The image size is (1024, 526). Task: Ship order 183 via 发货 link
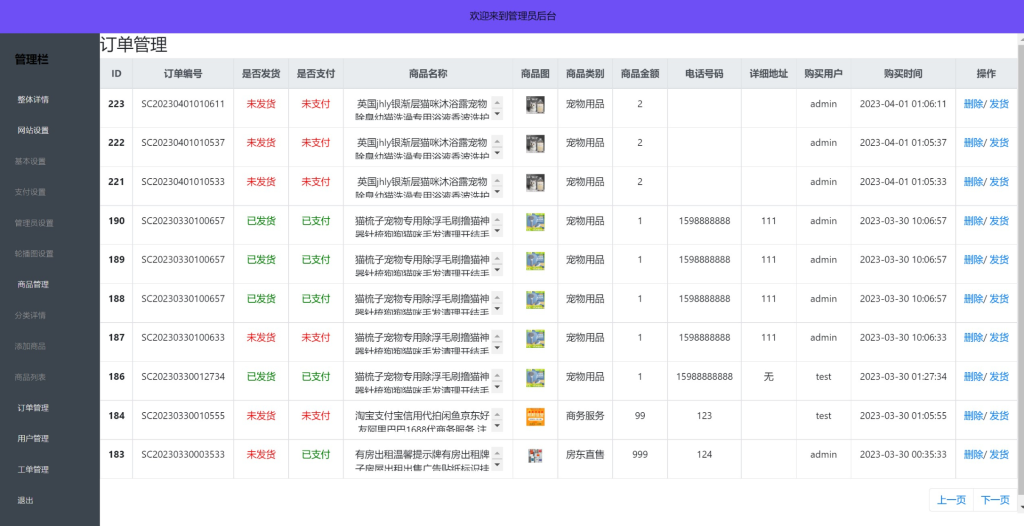click(x=999, y=454)
